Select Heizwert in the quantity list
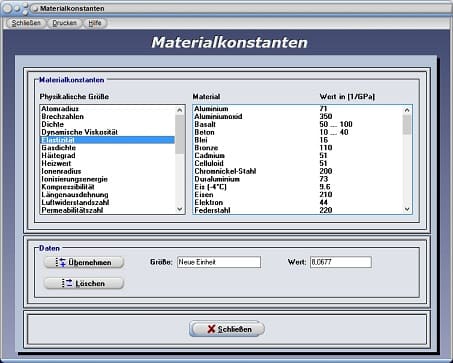This screenshot has height=363, width=453. 107,163
